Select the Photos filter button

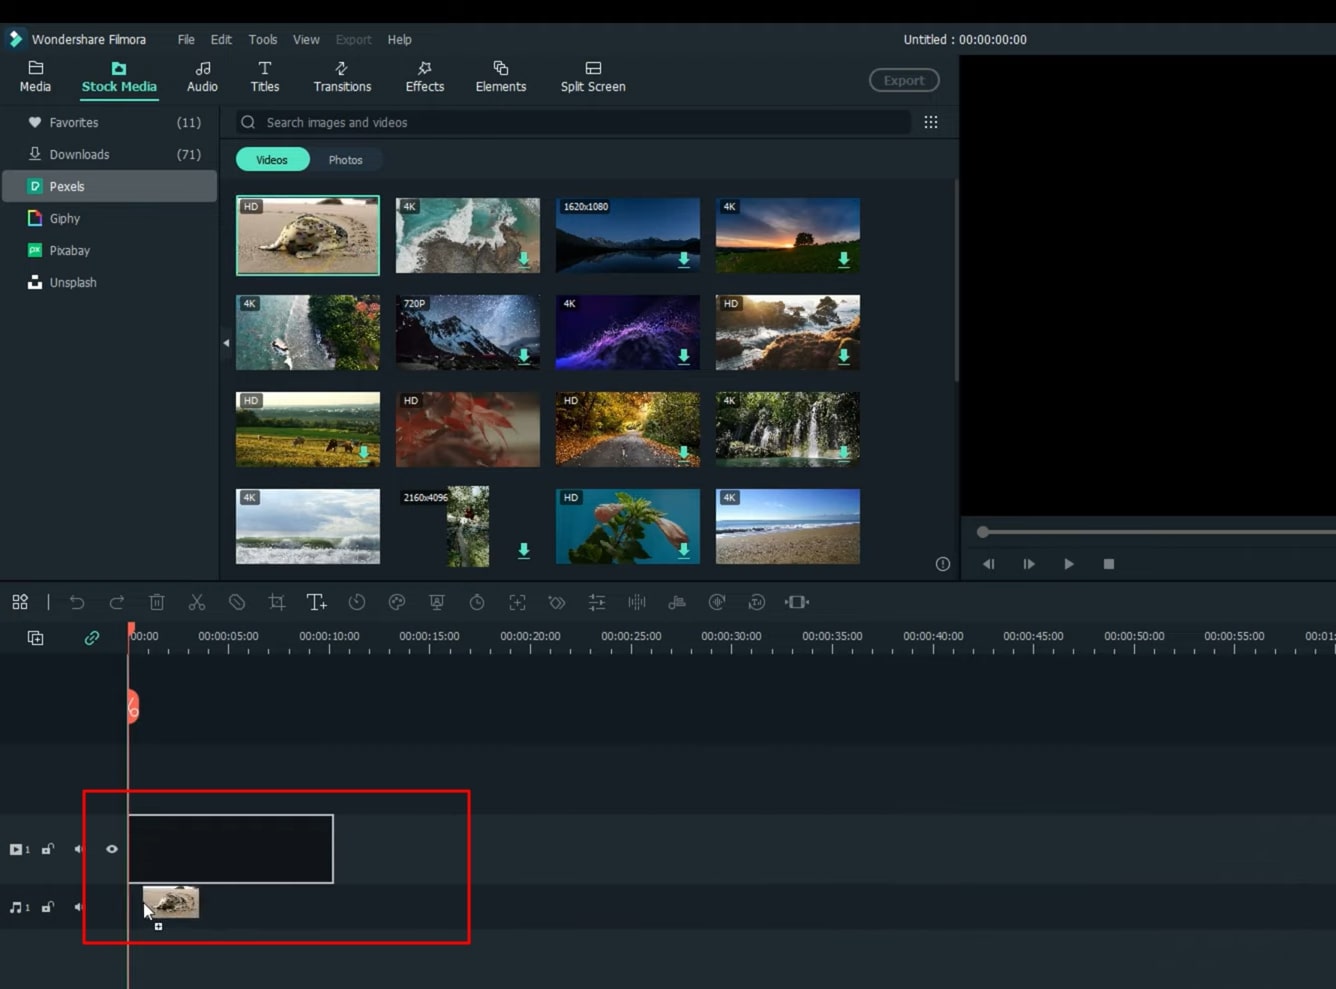(x=345, y=160)
